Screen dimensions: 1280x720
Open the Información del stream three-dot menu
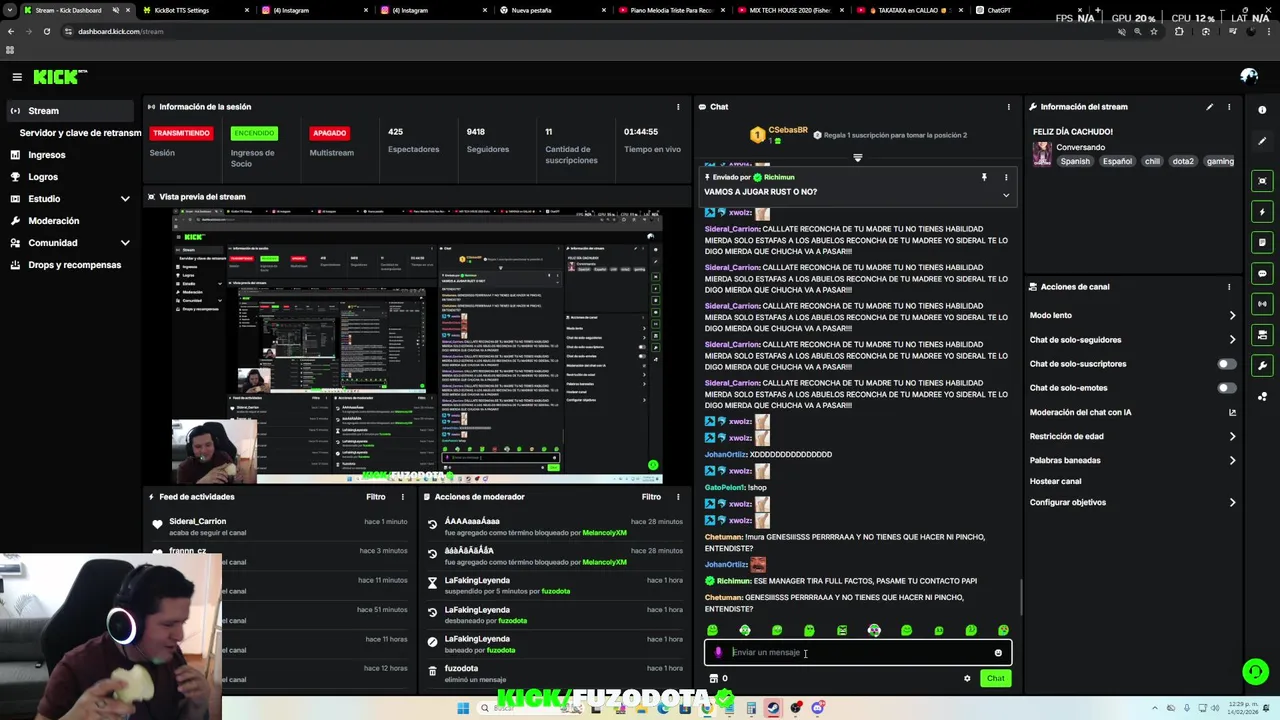(x=1229, y=107)
